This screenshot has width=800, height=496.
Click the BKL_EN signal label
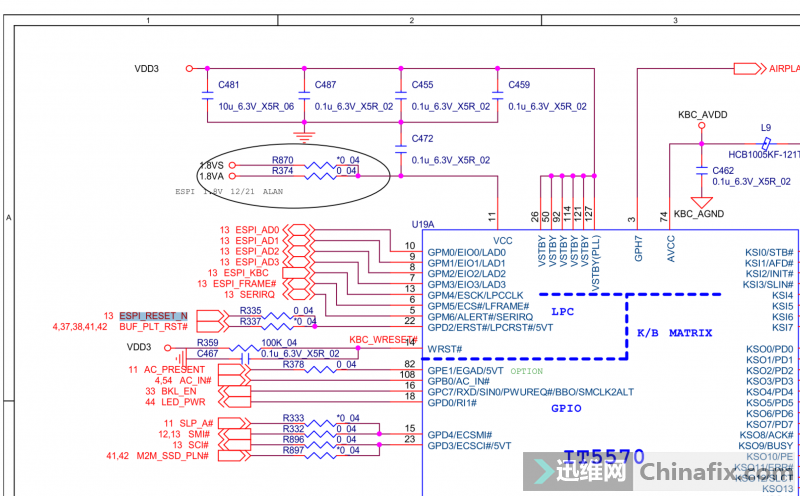point(179,391)
